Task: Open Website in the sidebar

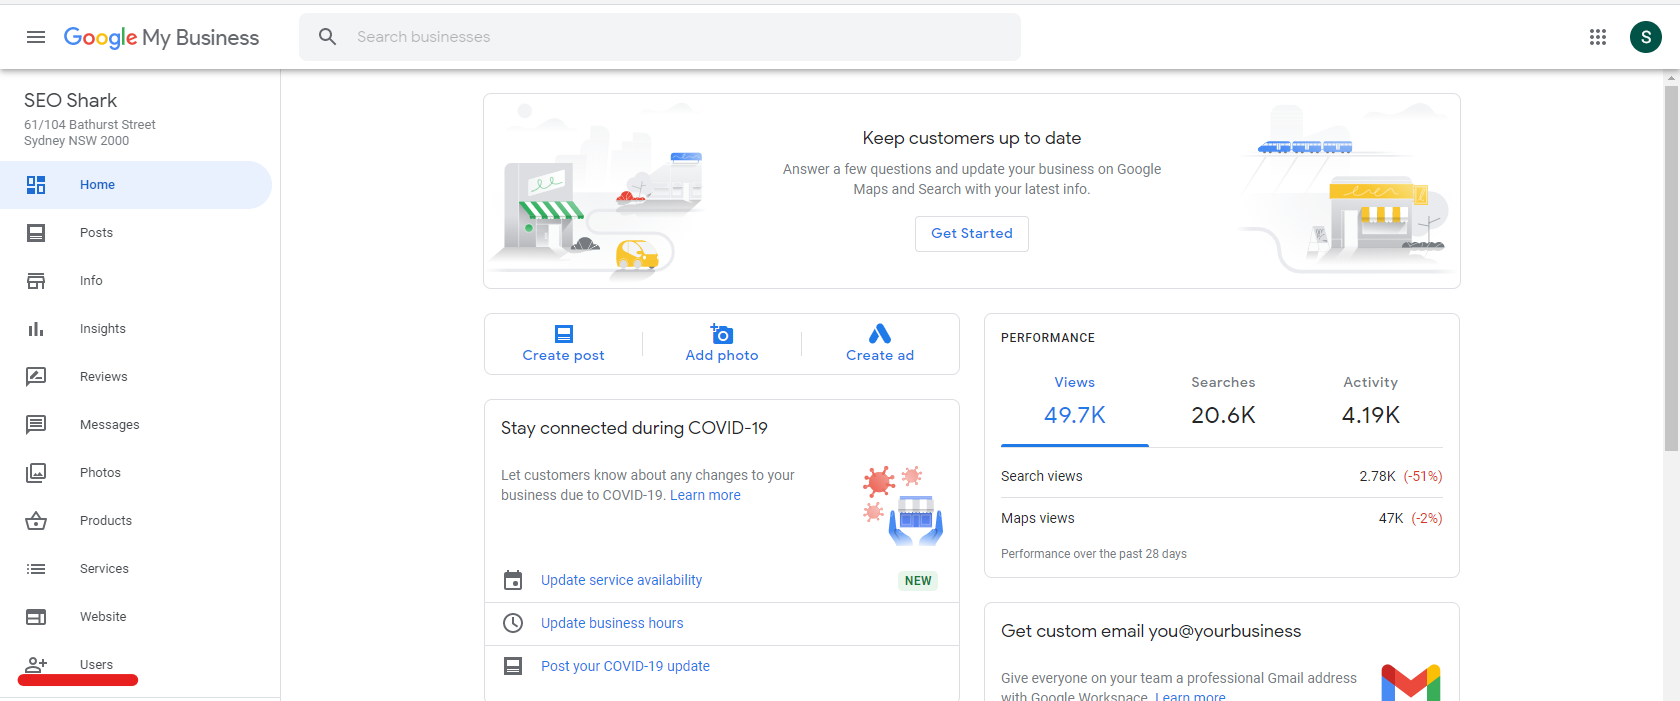Action: [x=136, y=617]
